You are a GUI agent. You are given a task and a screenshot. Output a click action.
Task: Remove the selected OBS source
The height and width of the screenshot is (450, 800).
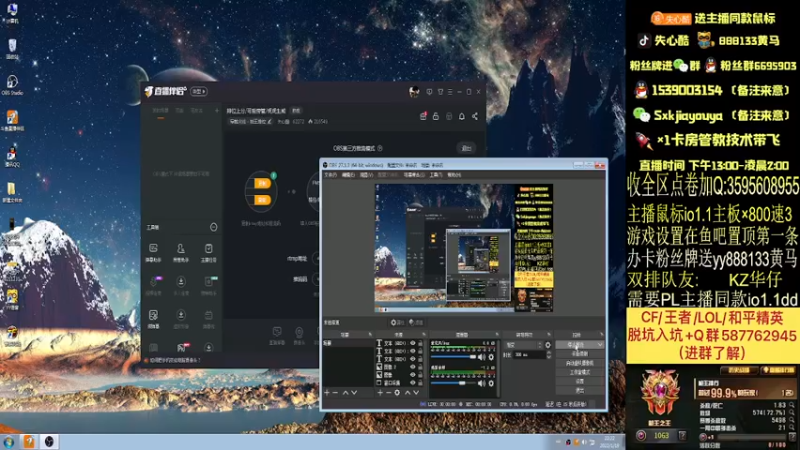tap(388, 392)
